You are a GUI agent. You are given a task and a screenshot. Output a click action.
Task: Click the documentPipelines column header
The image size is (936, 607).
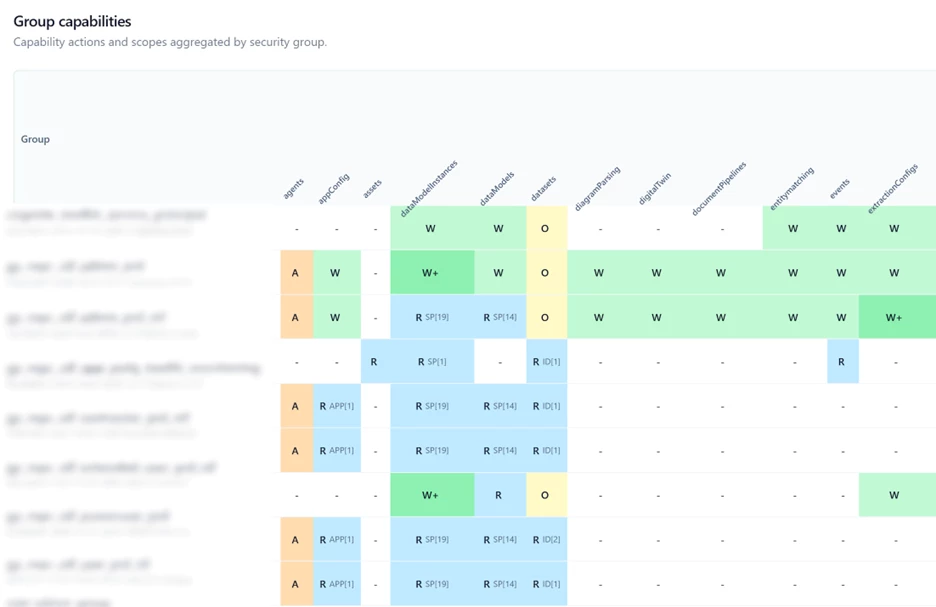(720, 185)
